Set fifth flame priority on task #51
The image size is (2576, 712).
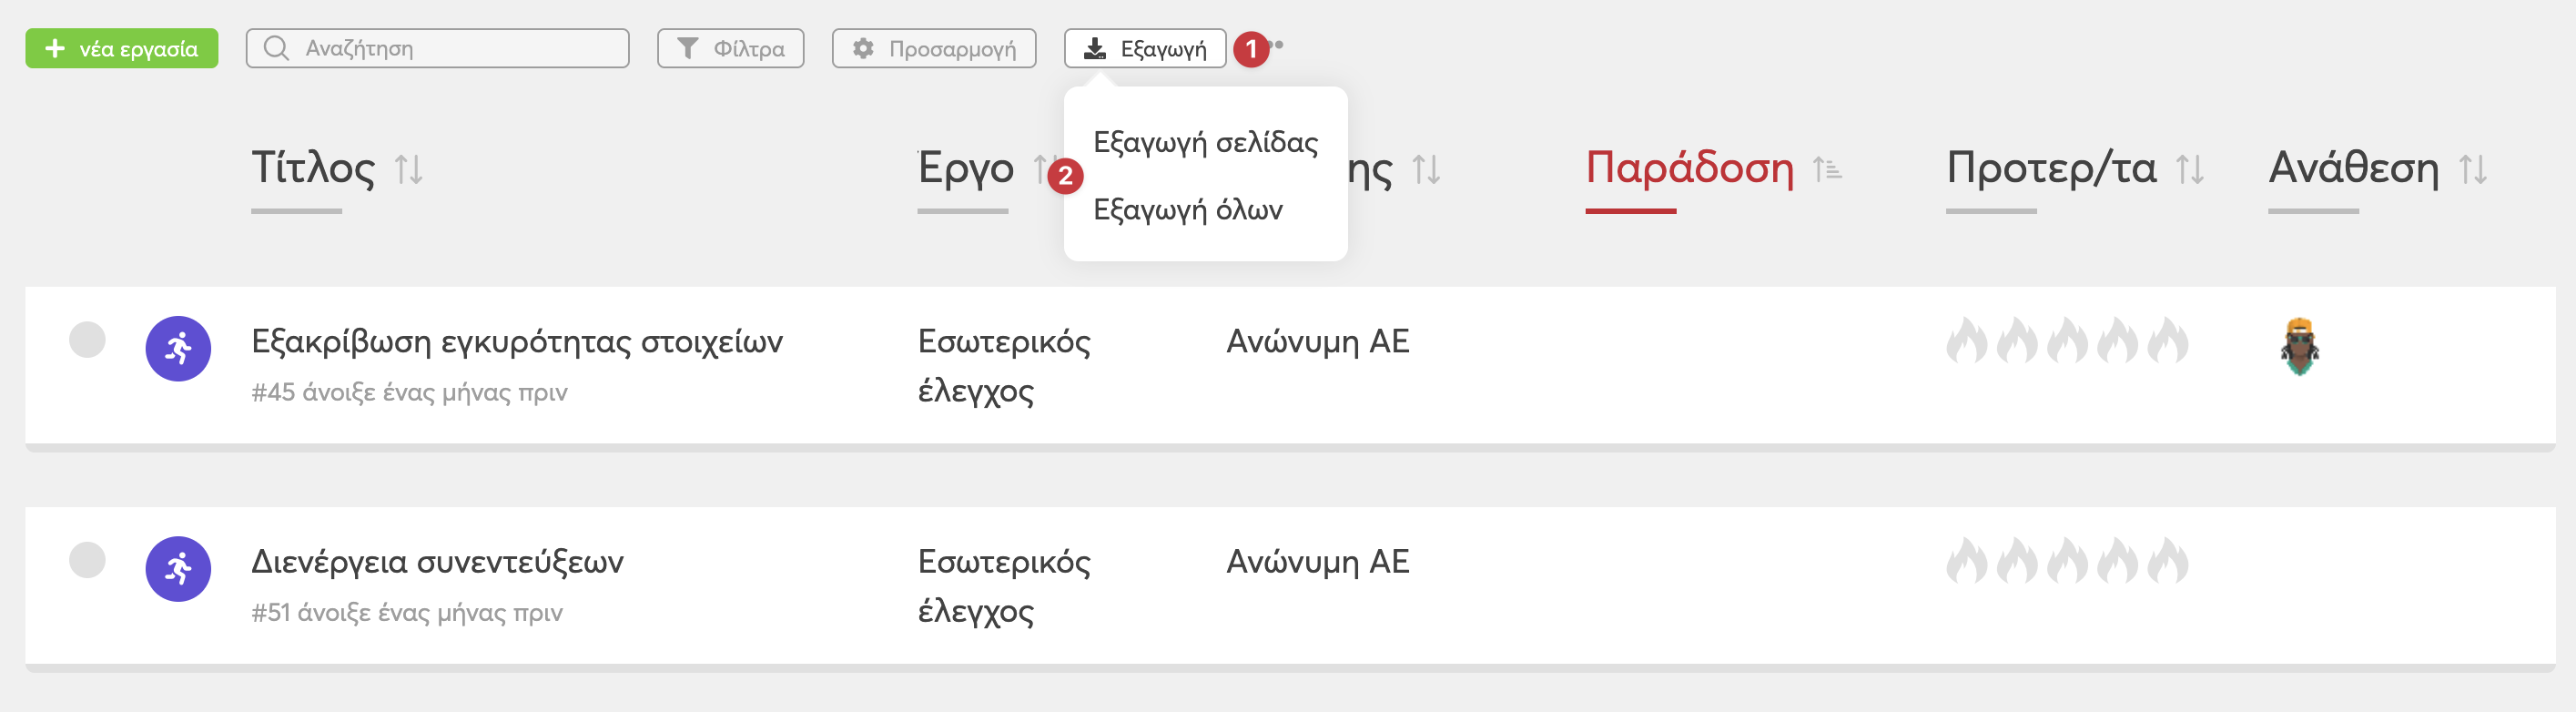point(2167,561)
